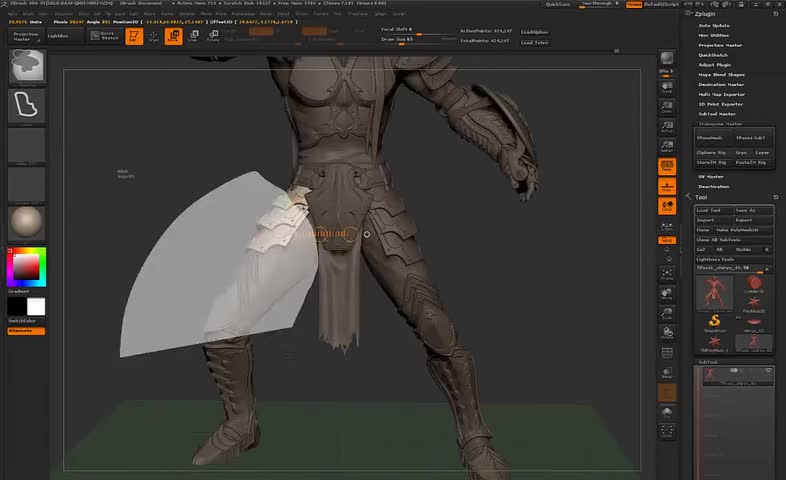Image resolution: width=786 pixels, height=480 pixels.
Task: Expand the SubTool Master section
Action: (717, 114)
